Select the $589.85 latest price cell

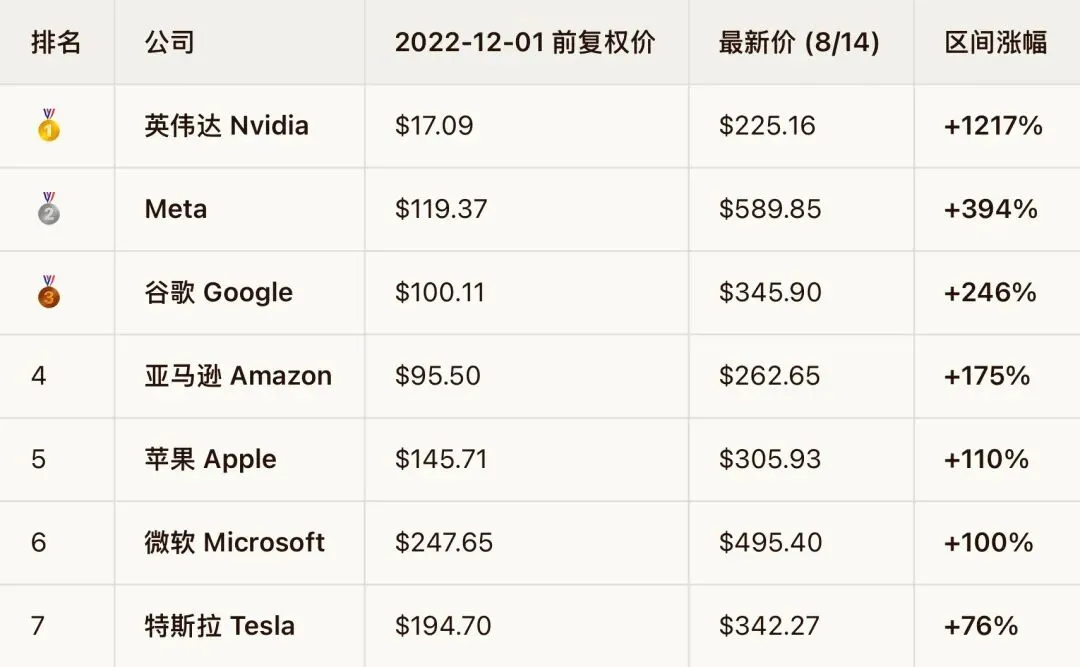(801, 209)
